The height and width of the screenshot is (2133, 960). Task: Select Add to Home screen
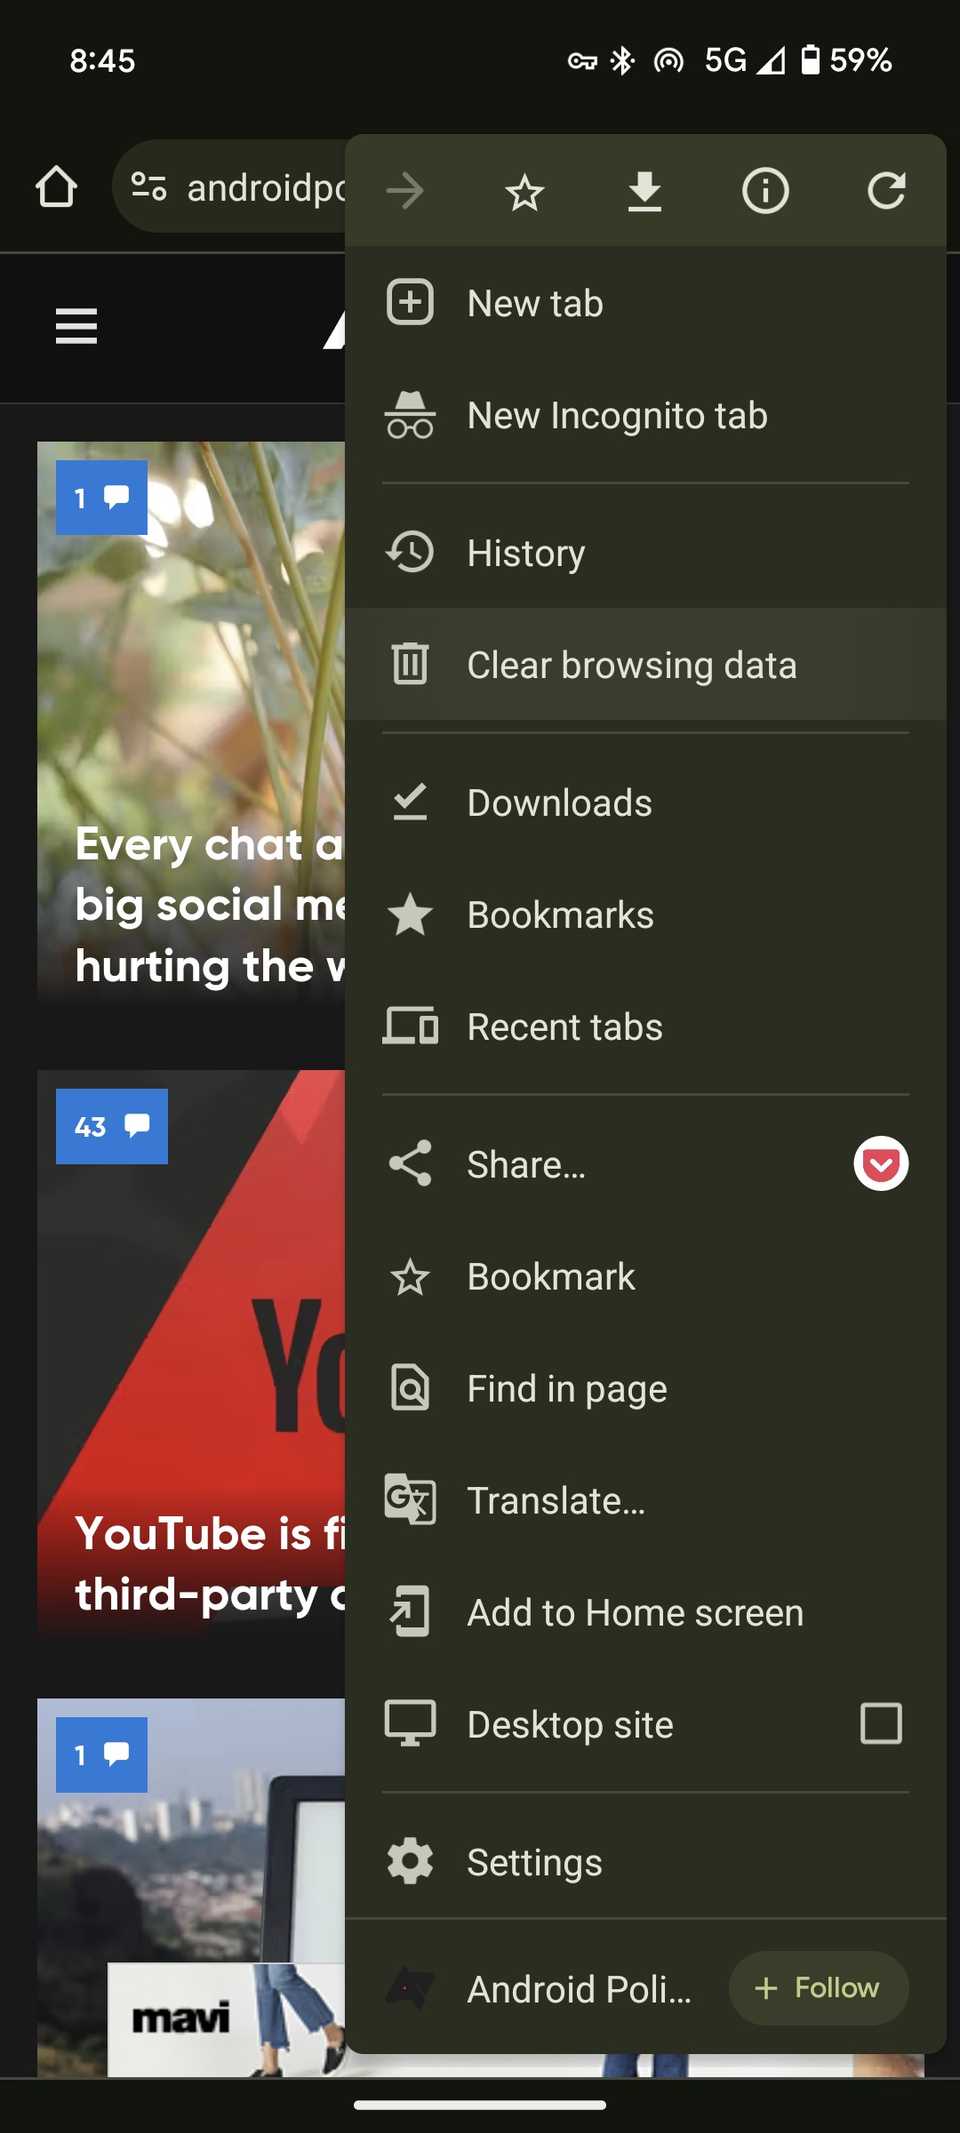635,1613
